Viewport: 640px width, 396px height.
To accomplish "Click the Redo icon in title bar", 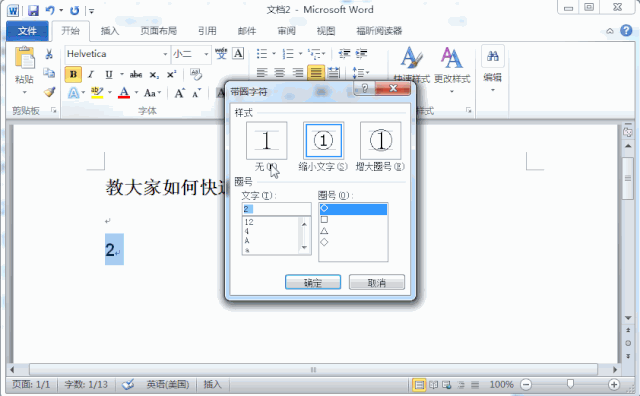I will [x=74, y=10].
